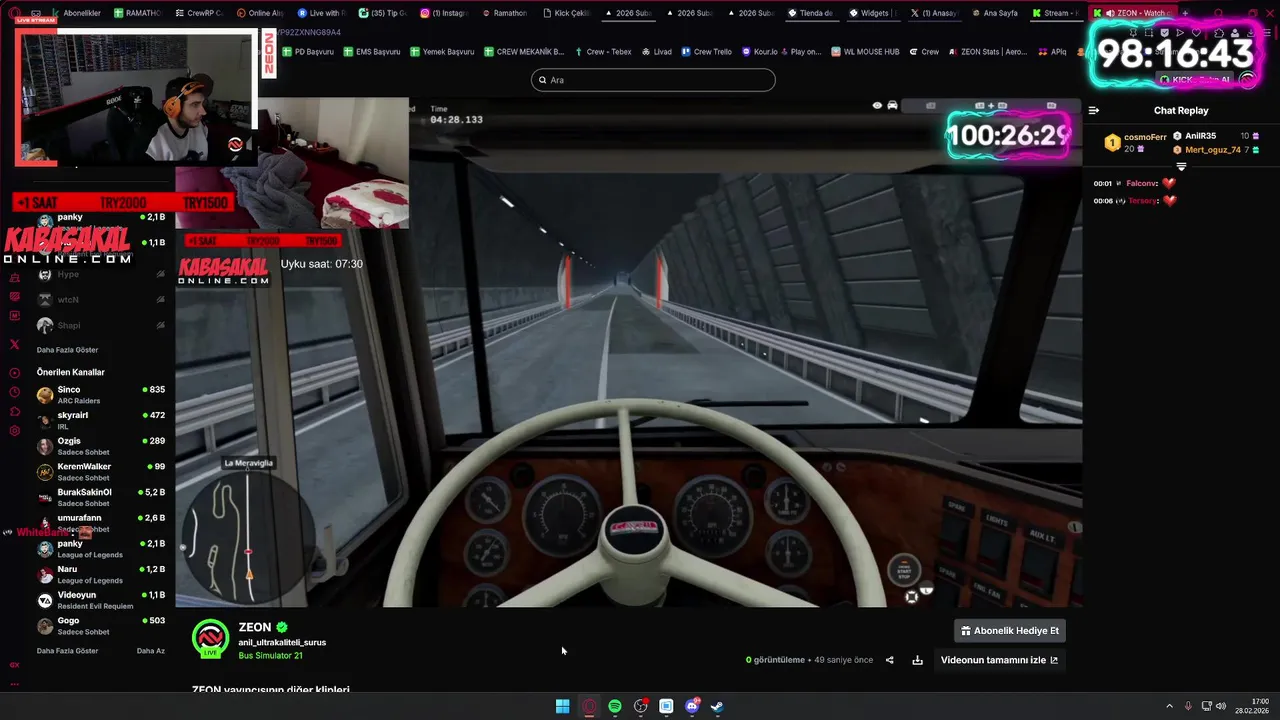Open Discord from the taskbar
This screenshot has height=720, width=1280.
tap(692, 706)
